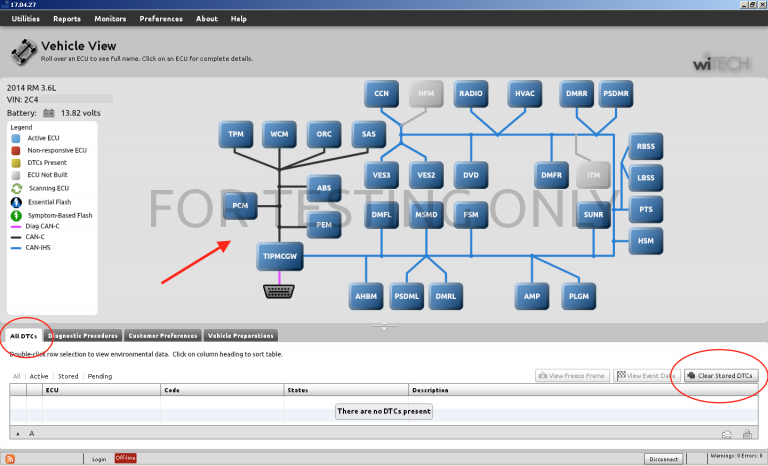This screenshot has width=768, height=466.
Task: Click the print icon below DTC table
Action: (727, 433)
